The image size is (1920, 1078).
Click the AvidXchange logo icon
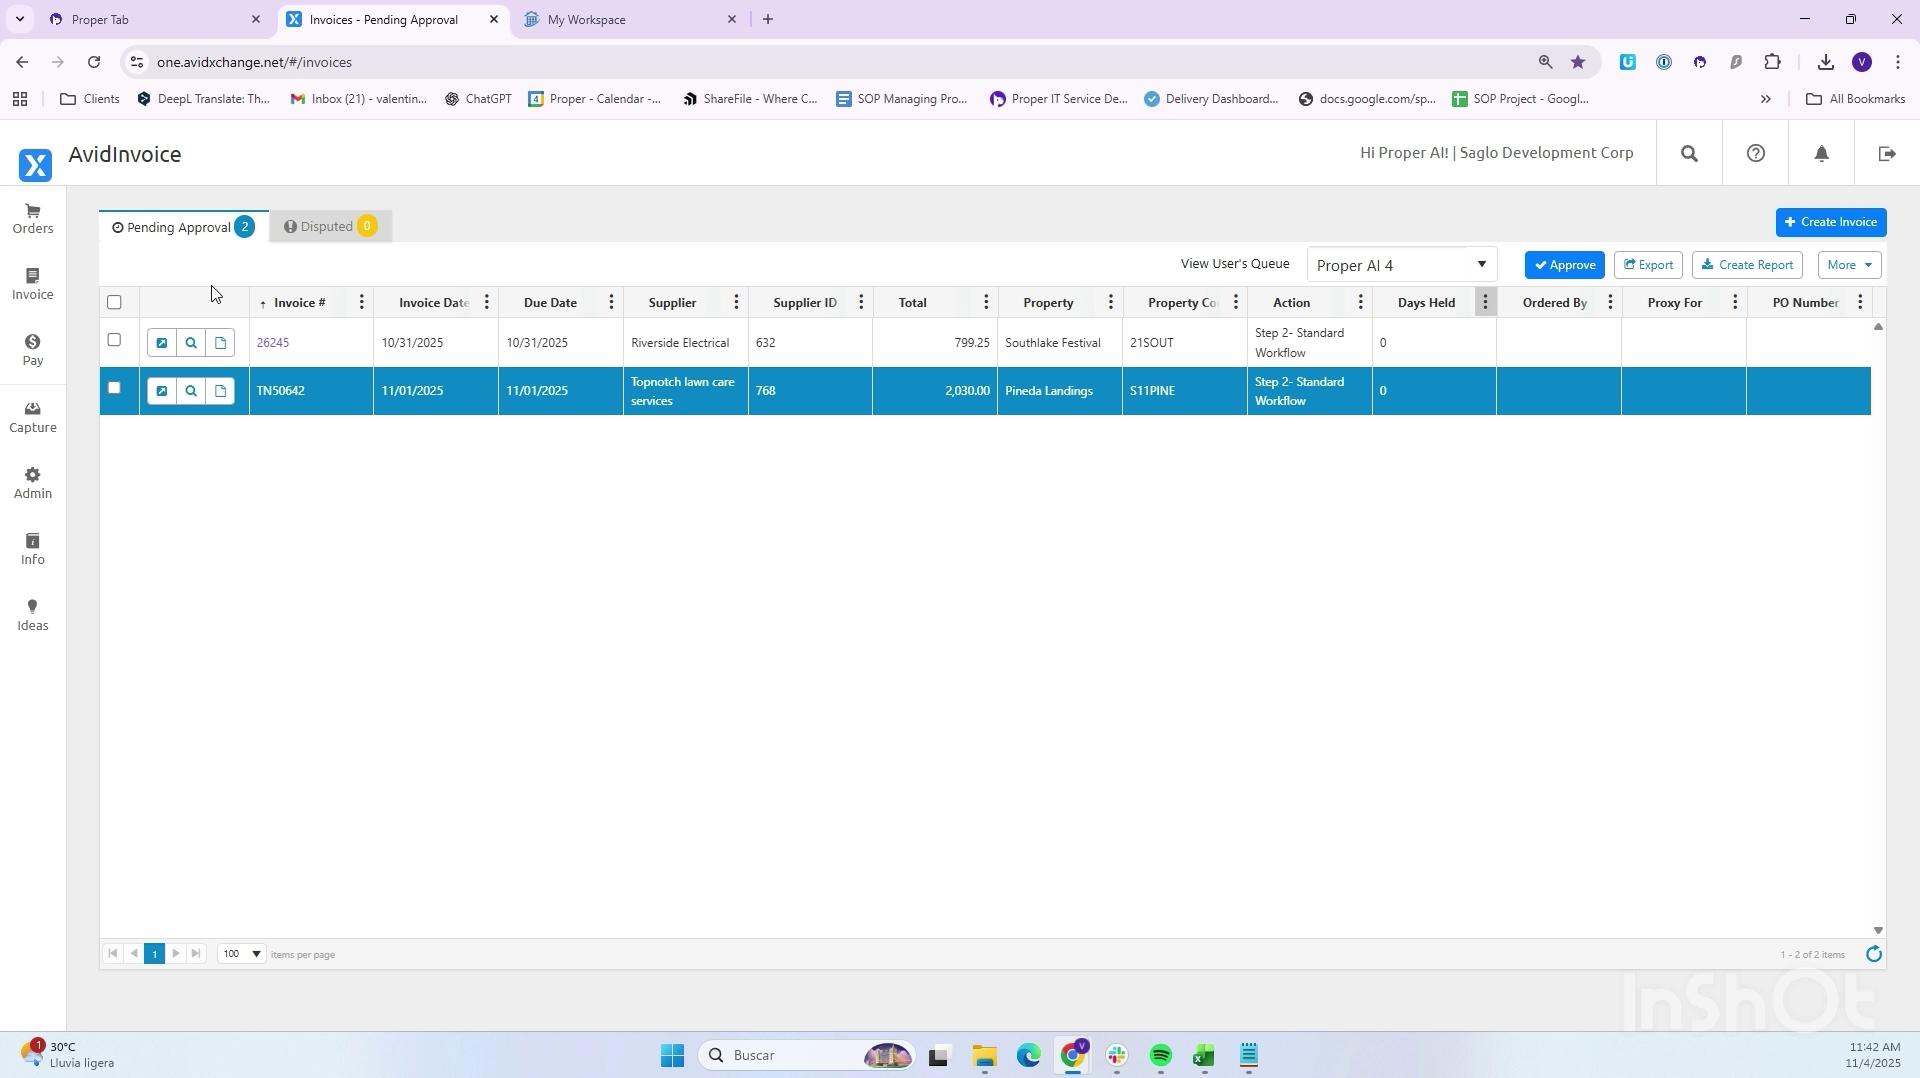point(35,165)
